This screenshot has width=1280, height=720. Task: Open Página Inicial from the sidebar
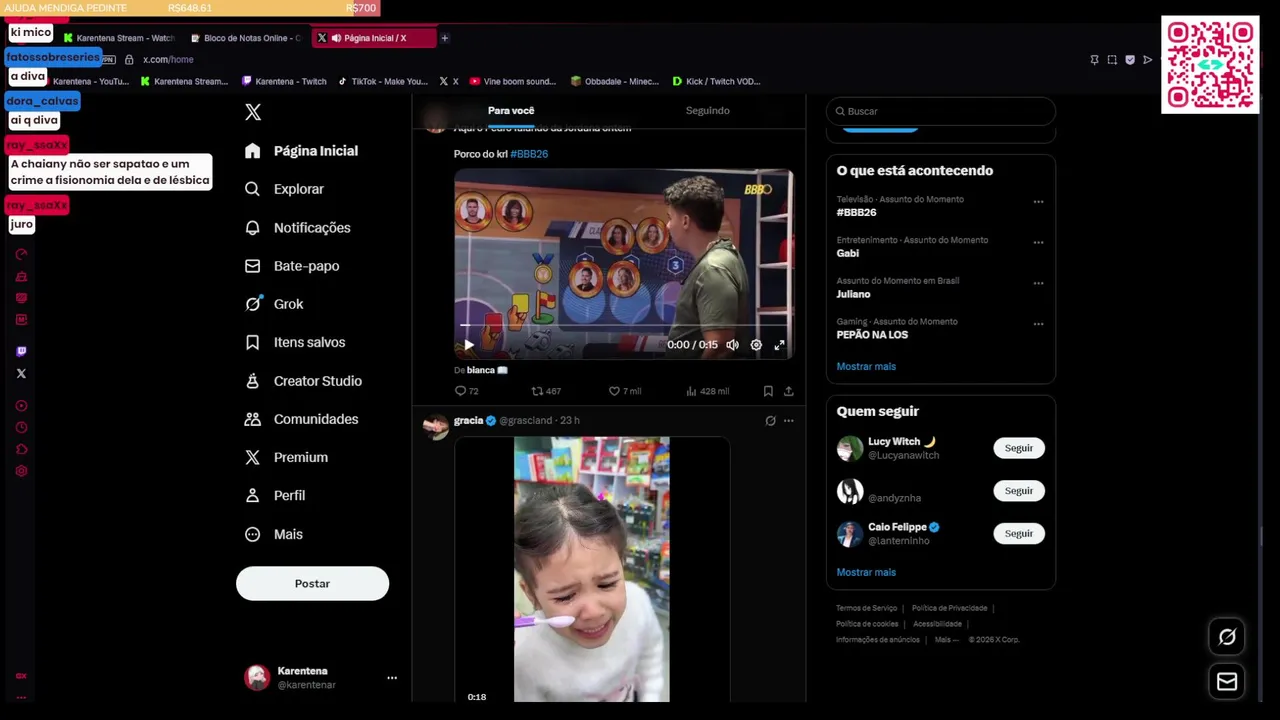(x=301, y=151)
